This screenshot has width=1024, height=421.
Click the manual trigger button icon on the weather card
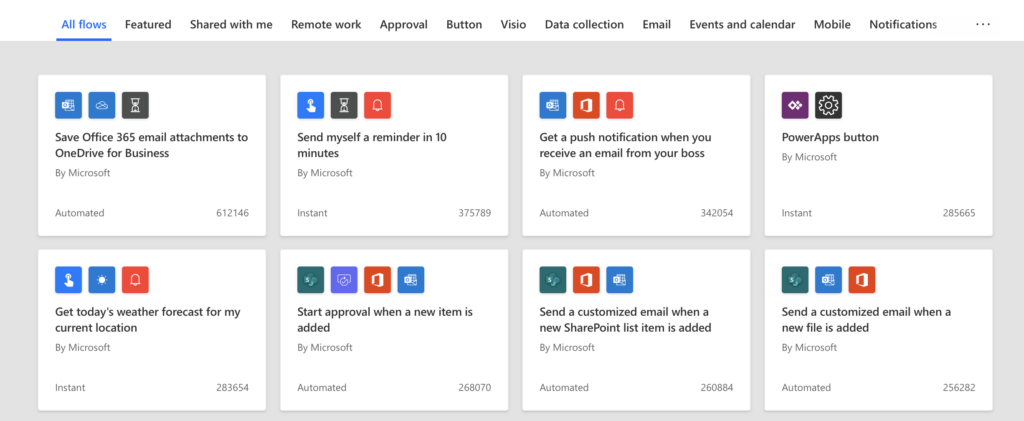68,280
